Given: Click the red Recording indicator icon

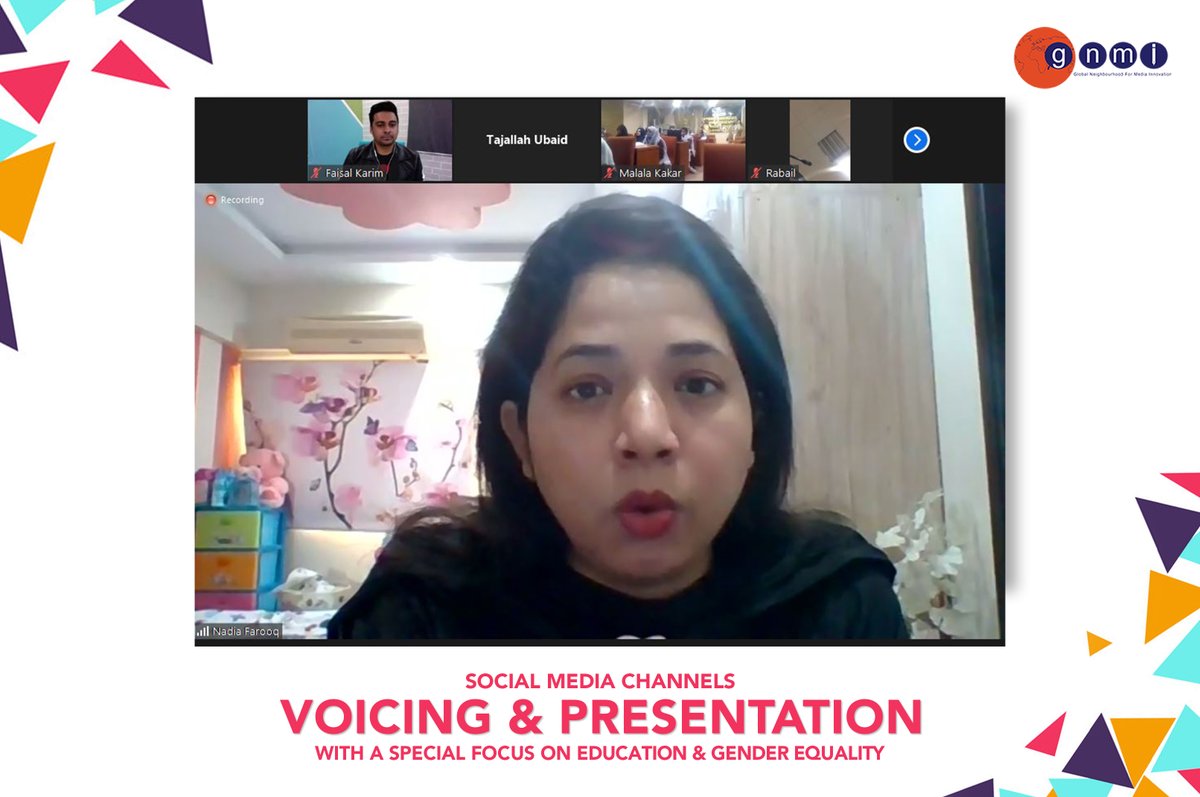Looking at the screenshot, I should [x=211, y=200].
